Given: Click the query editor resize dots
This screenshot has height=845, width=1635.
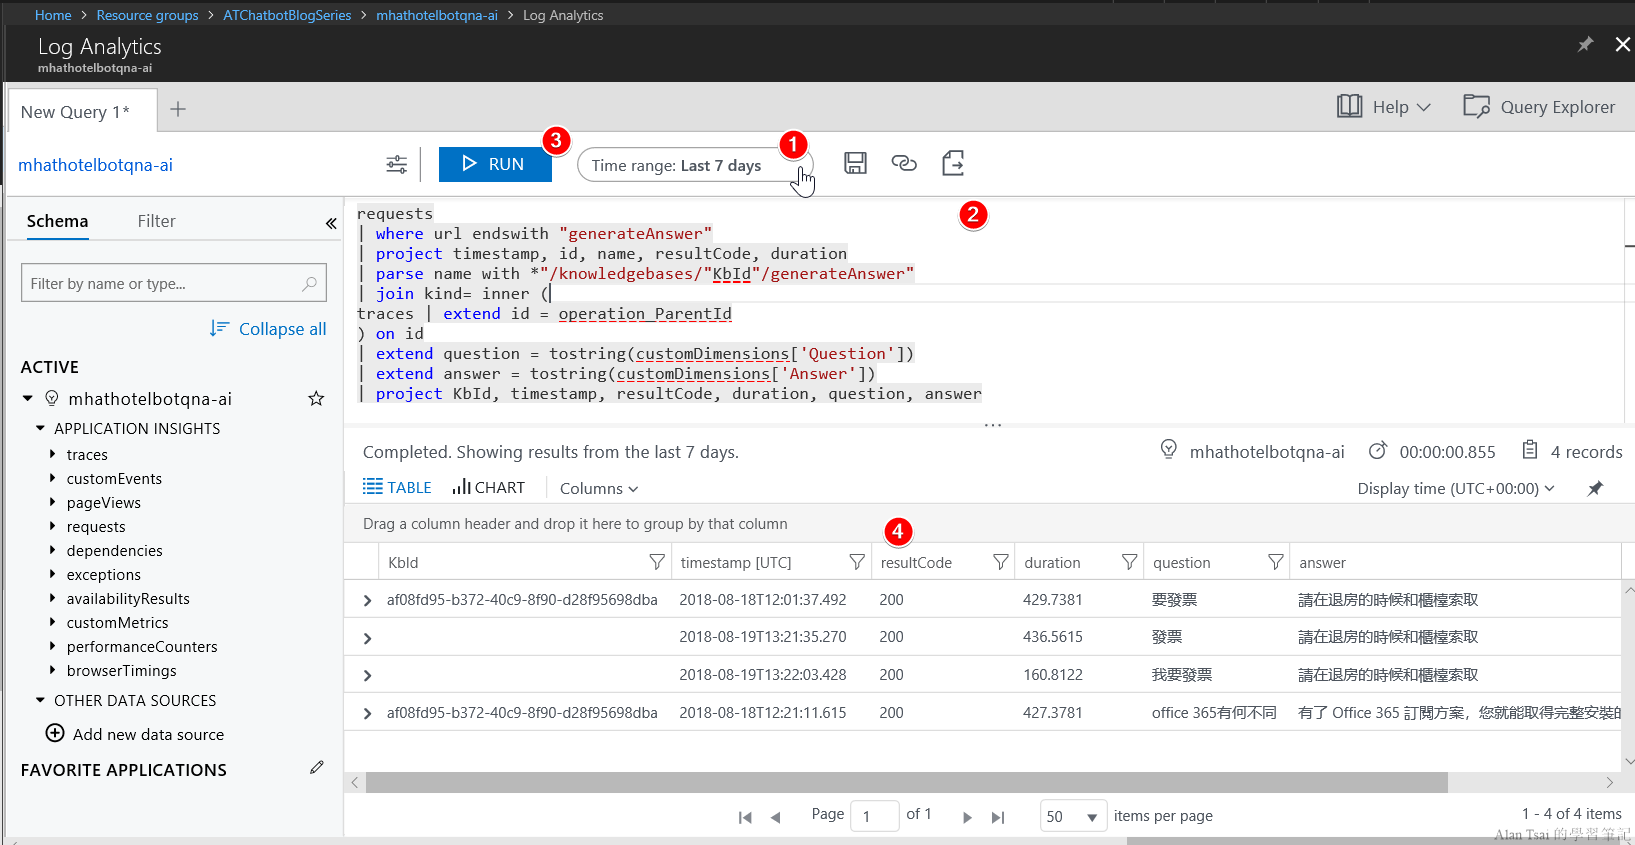Looking at the screenshot, I should coord(992,425).
